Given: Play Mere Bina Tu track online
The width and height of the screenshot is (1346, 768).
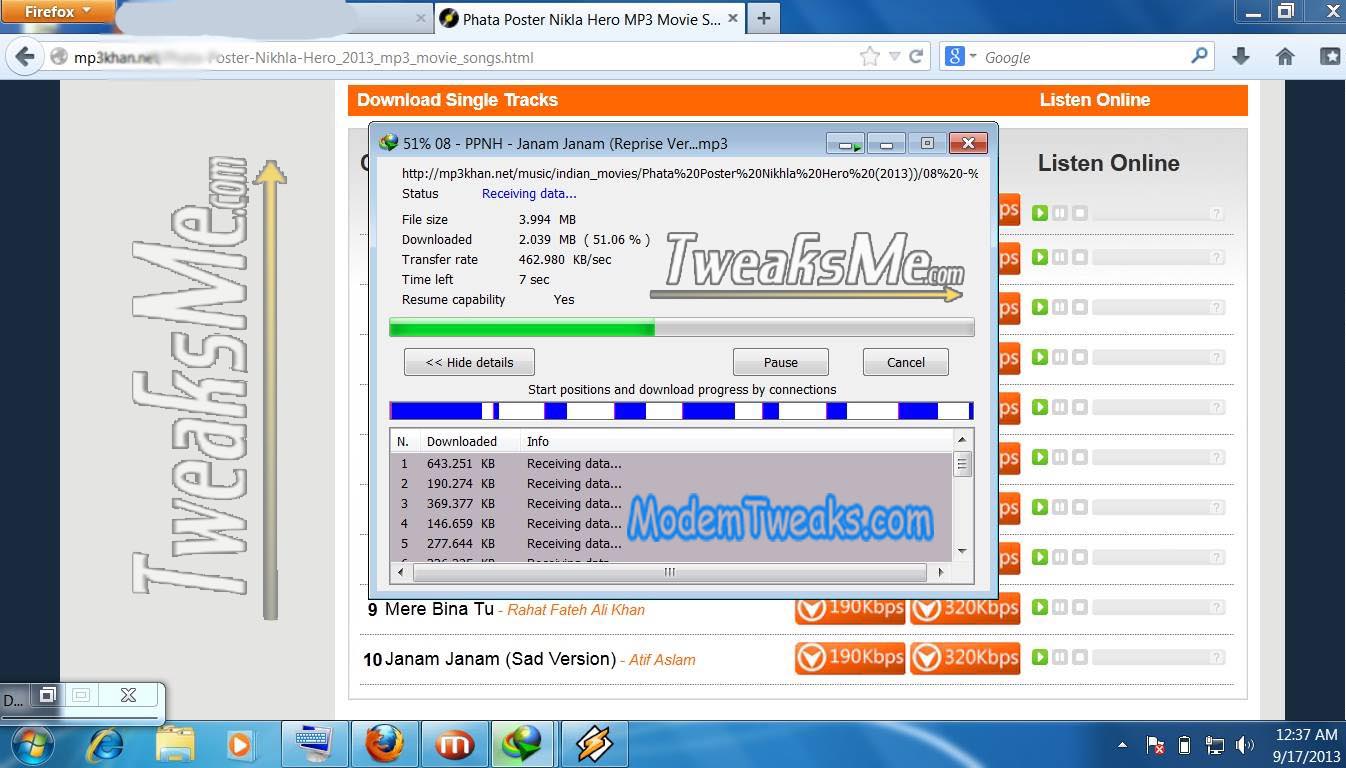Looking at the screenshot, I should [x=1040, y=607].
